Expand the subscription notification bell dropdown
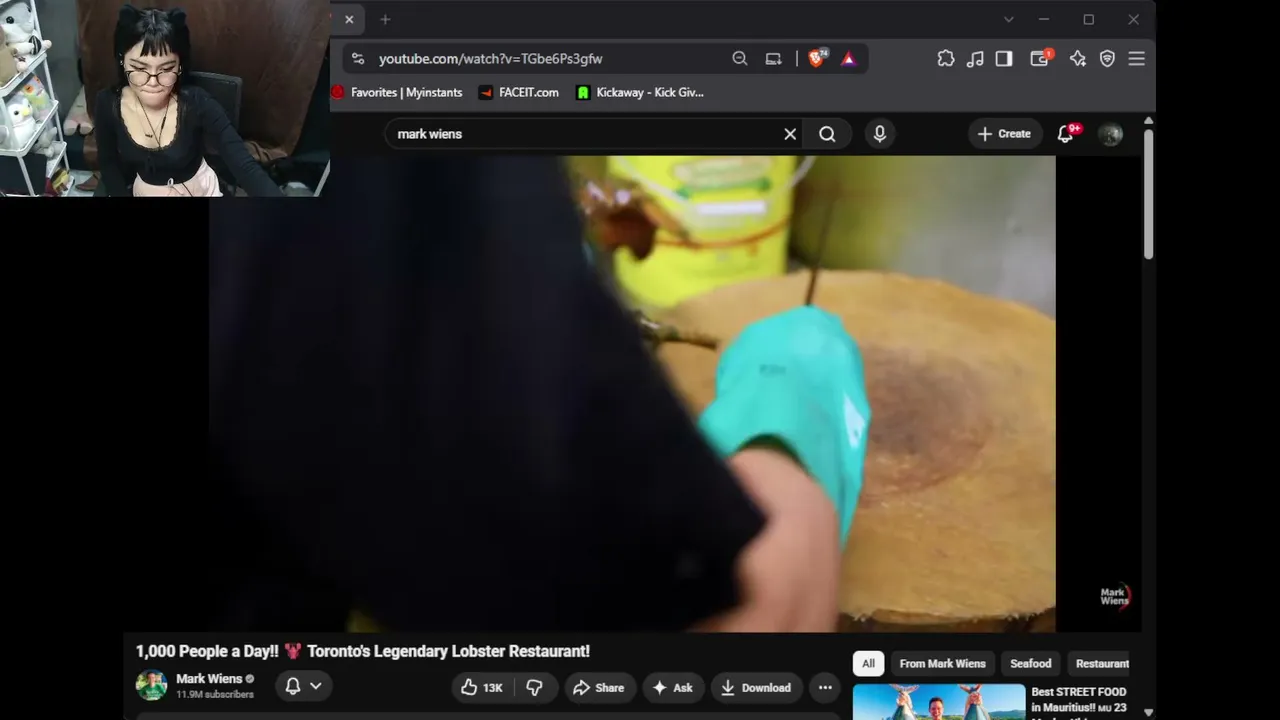The height and width of the screenshot is (720, 1280). (x=303, y=686)
